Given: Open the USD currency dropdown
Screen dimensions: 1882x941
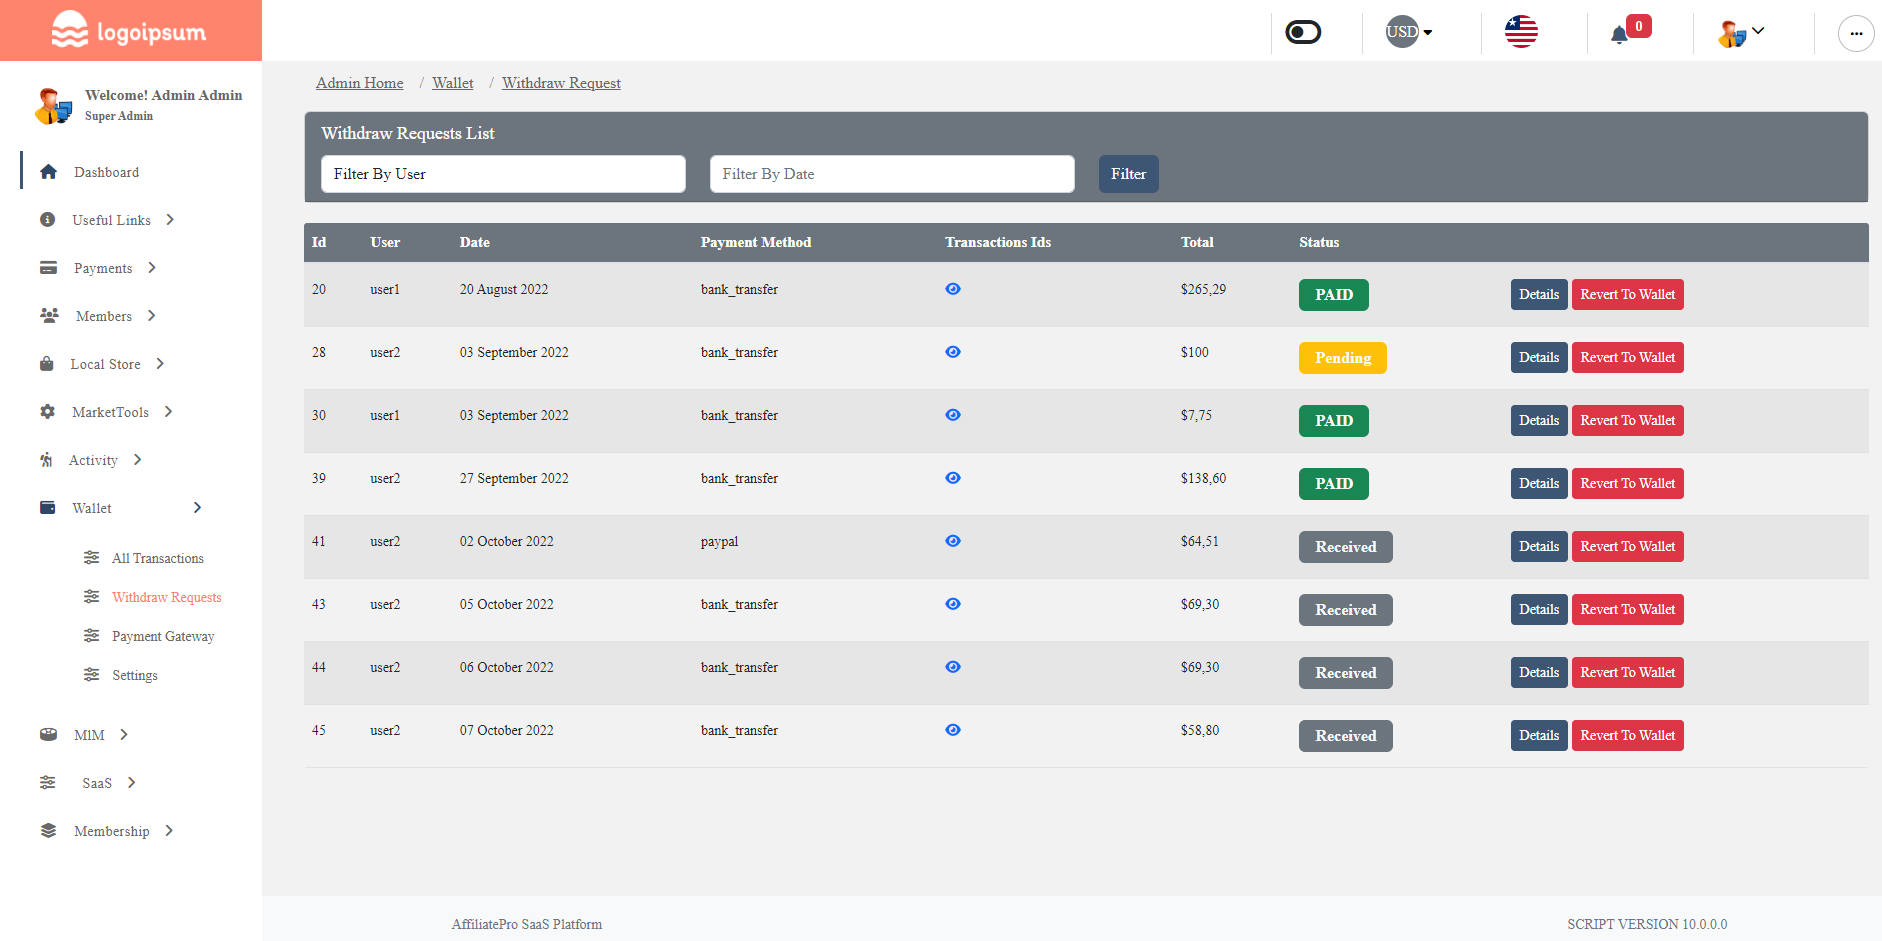Looking at the screenshot, I should point(1408,31).
